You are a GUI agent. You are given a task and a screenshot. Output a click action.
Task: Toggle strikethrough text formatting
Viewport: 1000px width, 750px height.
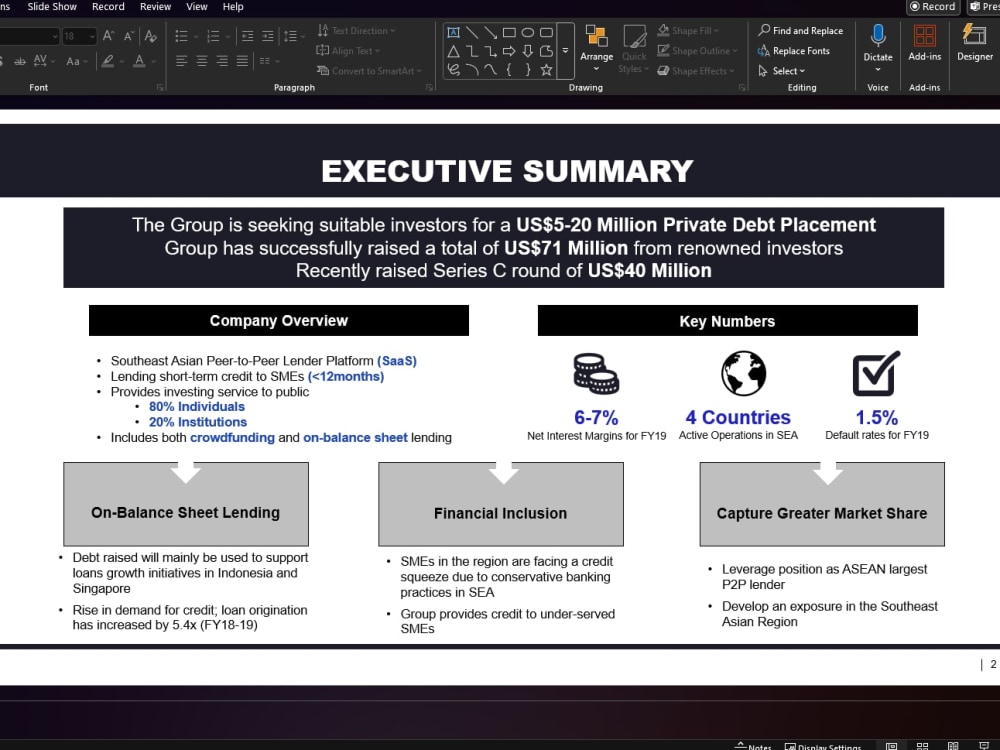[20, 61]
